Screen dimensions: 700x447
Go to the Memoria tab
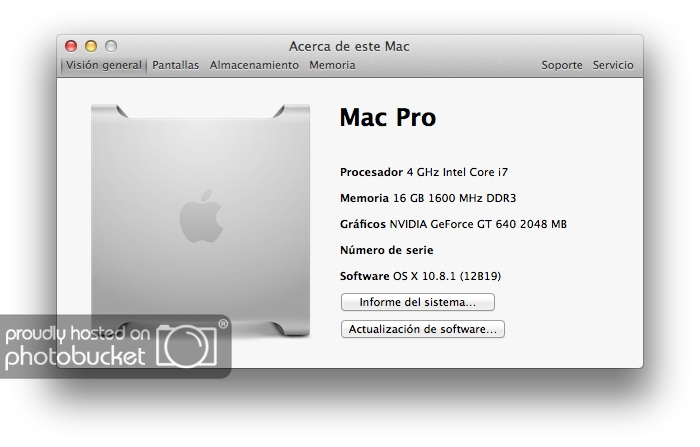point(332,65)
